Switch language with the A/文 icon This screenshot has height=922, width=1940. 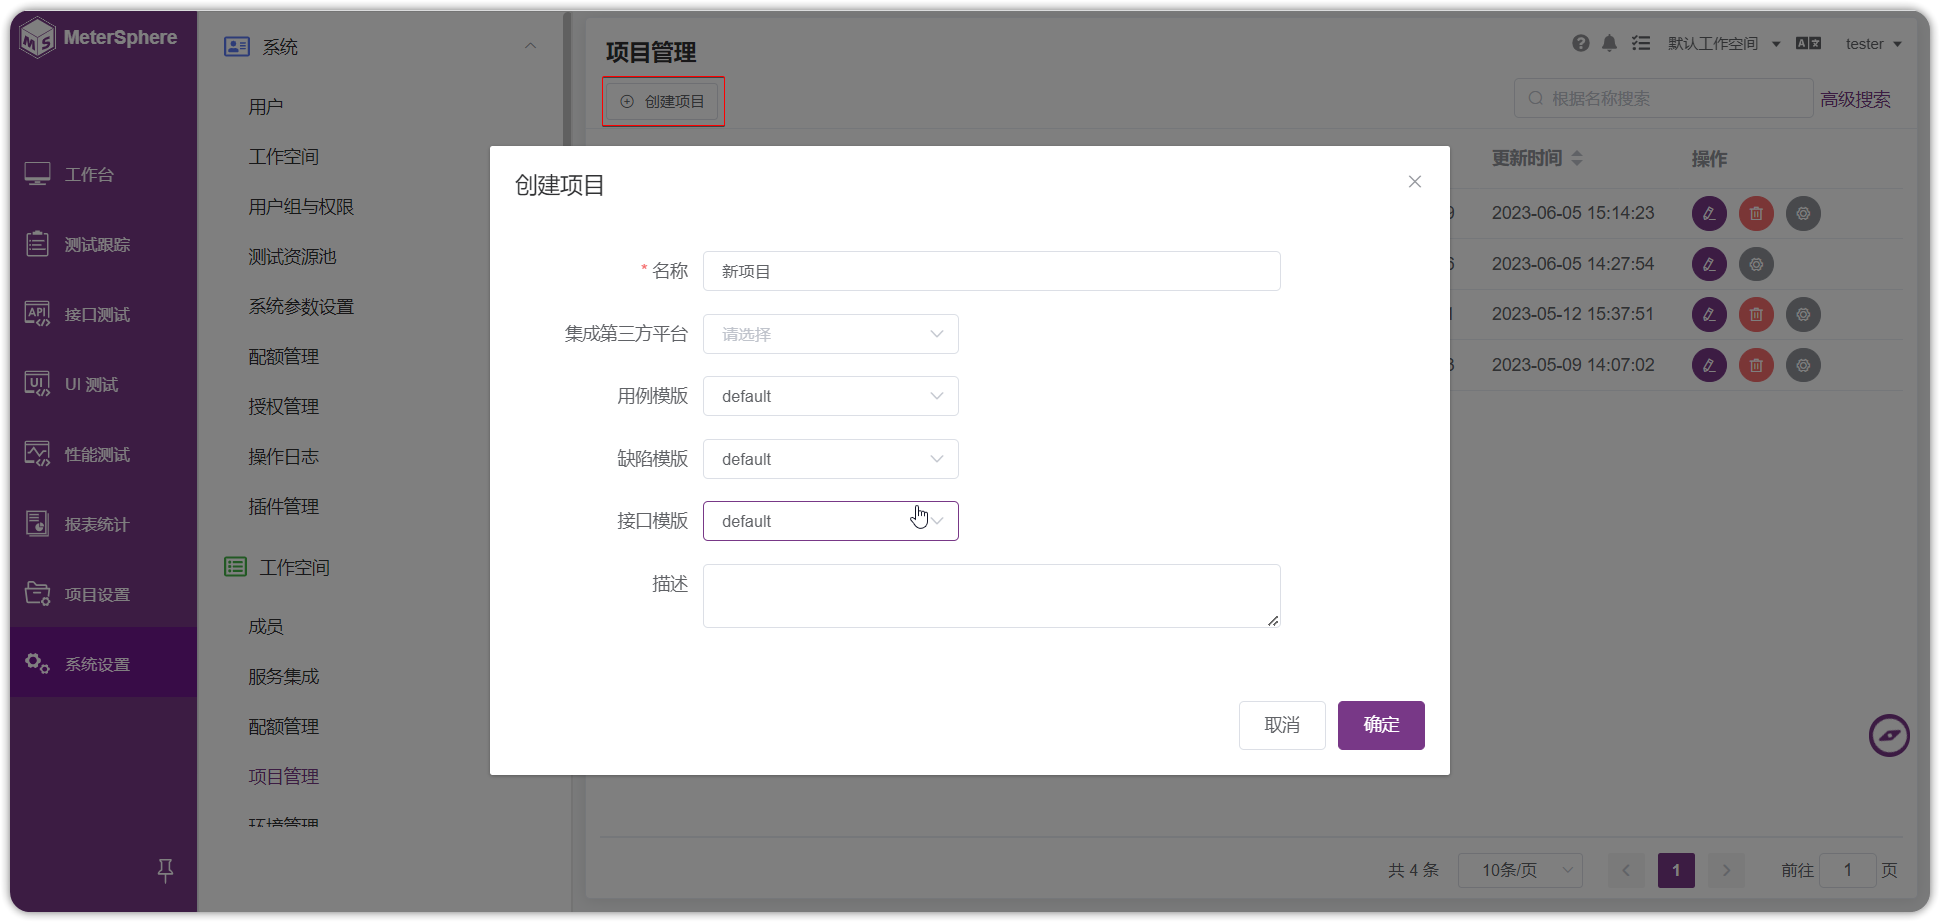pos(1808,43)
